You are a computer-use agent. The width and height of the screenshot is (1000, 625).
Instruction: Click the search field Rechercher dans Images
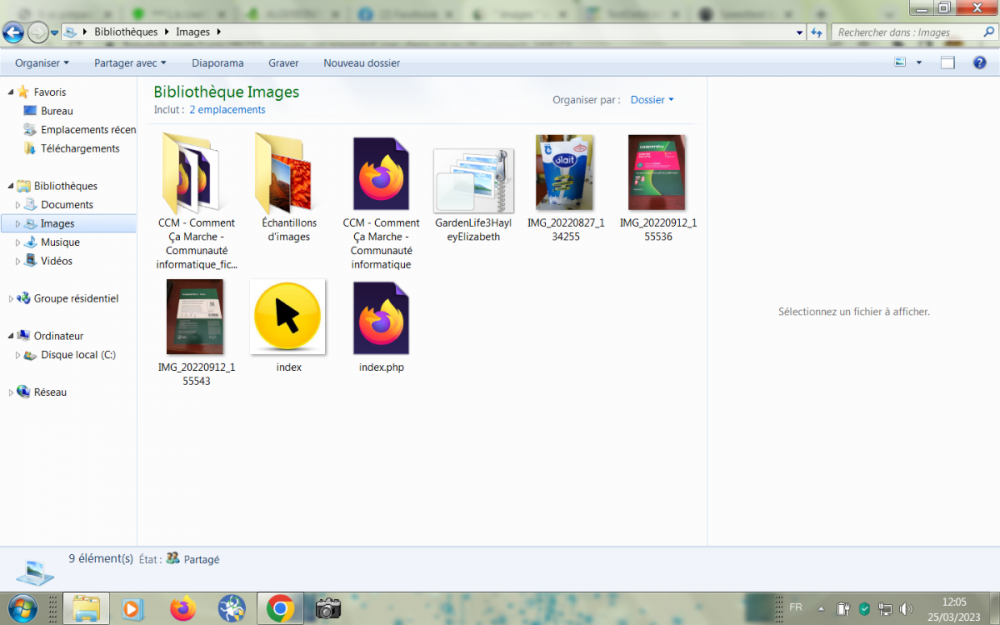click(x=905, y=32)
